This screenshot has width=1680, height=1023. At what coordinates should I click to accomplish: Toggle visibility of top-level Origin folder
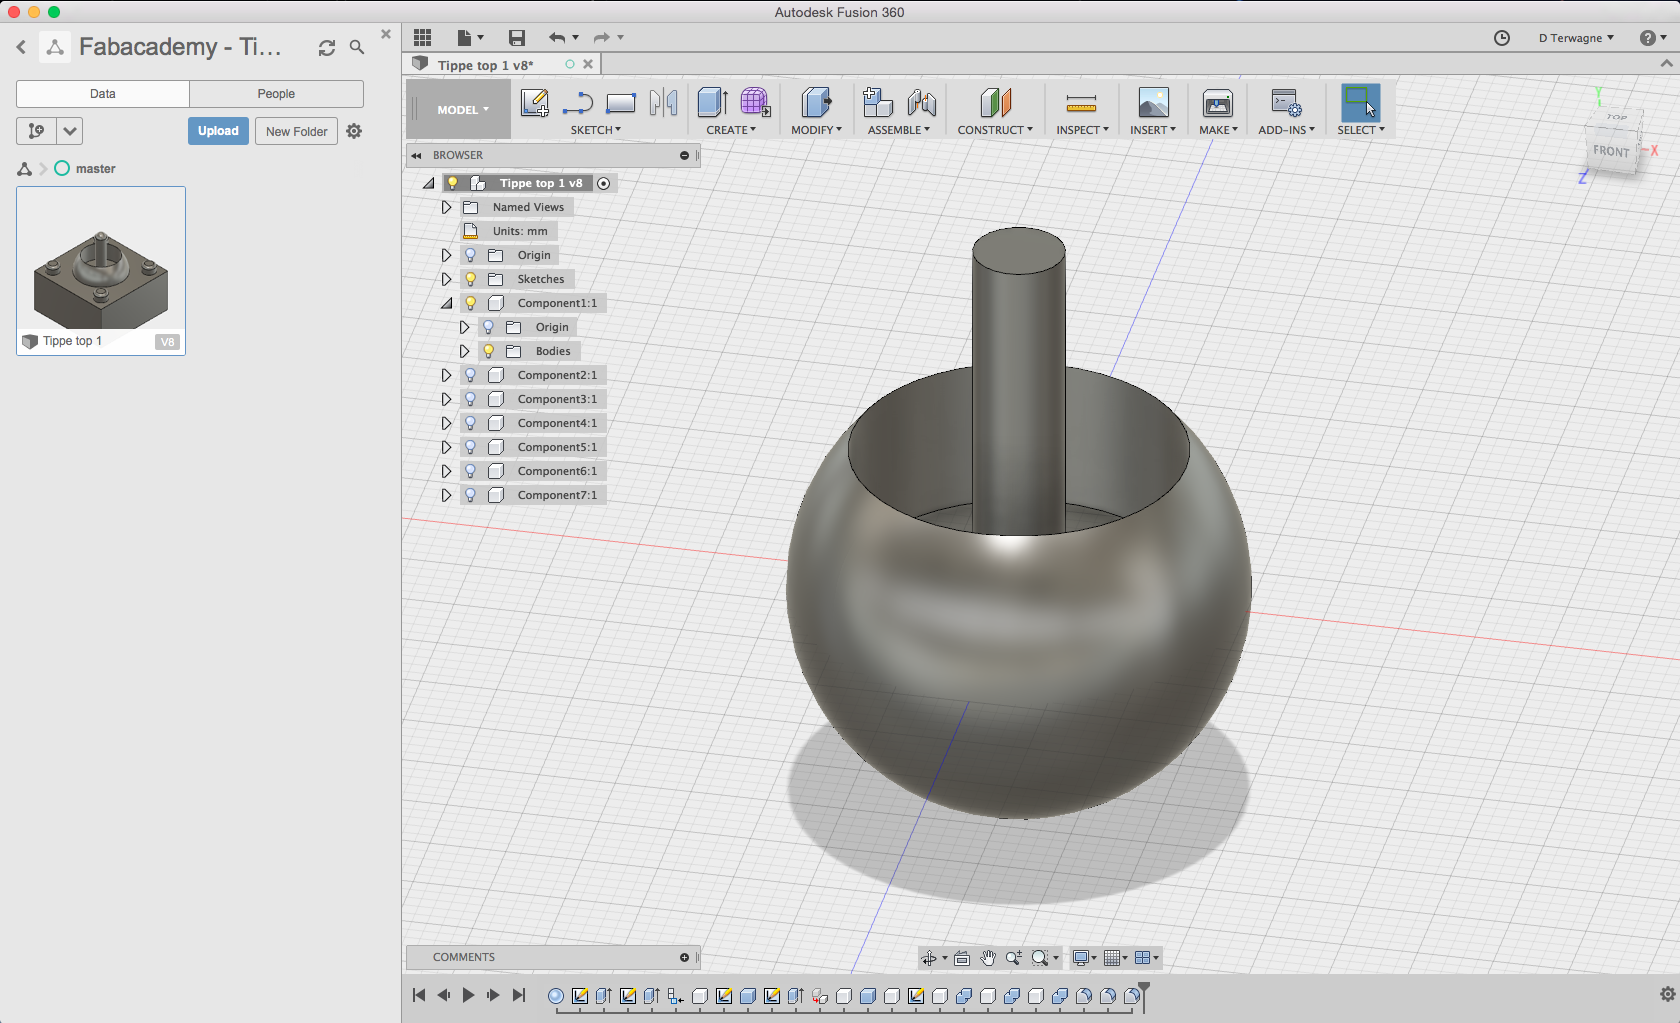point(470,255)
